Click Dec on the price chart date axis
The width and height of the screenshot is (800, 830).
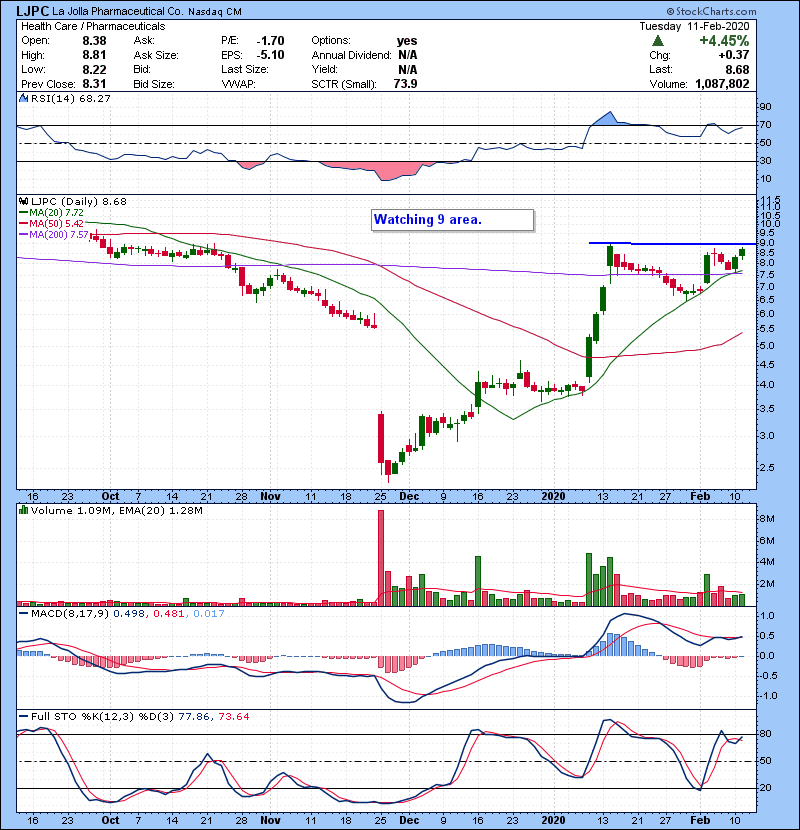[x=409, y=497]
